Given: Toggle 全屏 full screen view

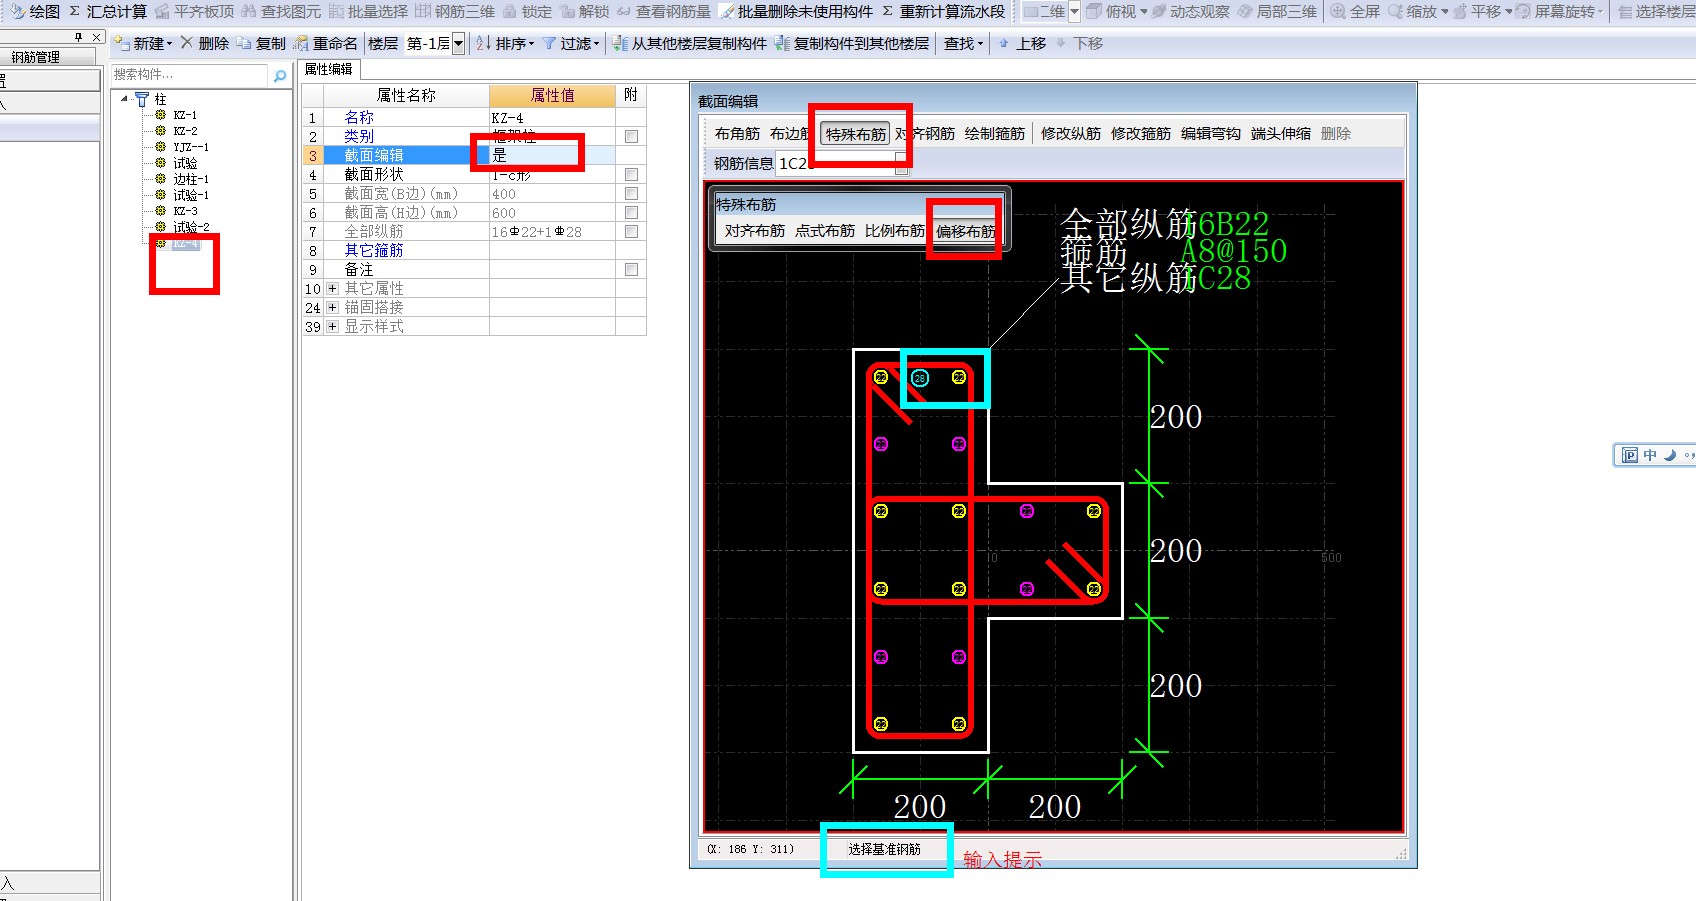Looking at the screenshot, I should tap(1354, 12).
